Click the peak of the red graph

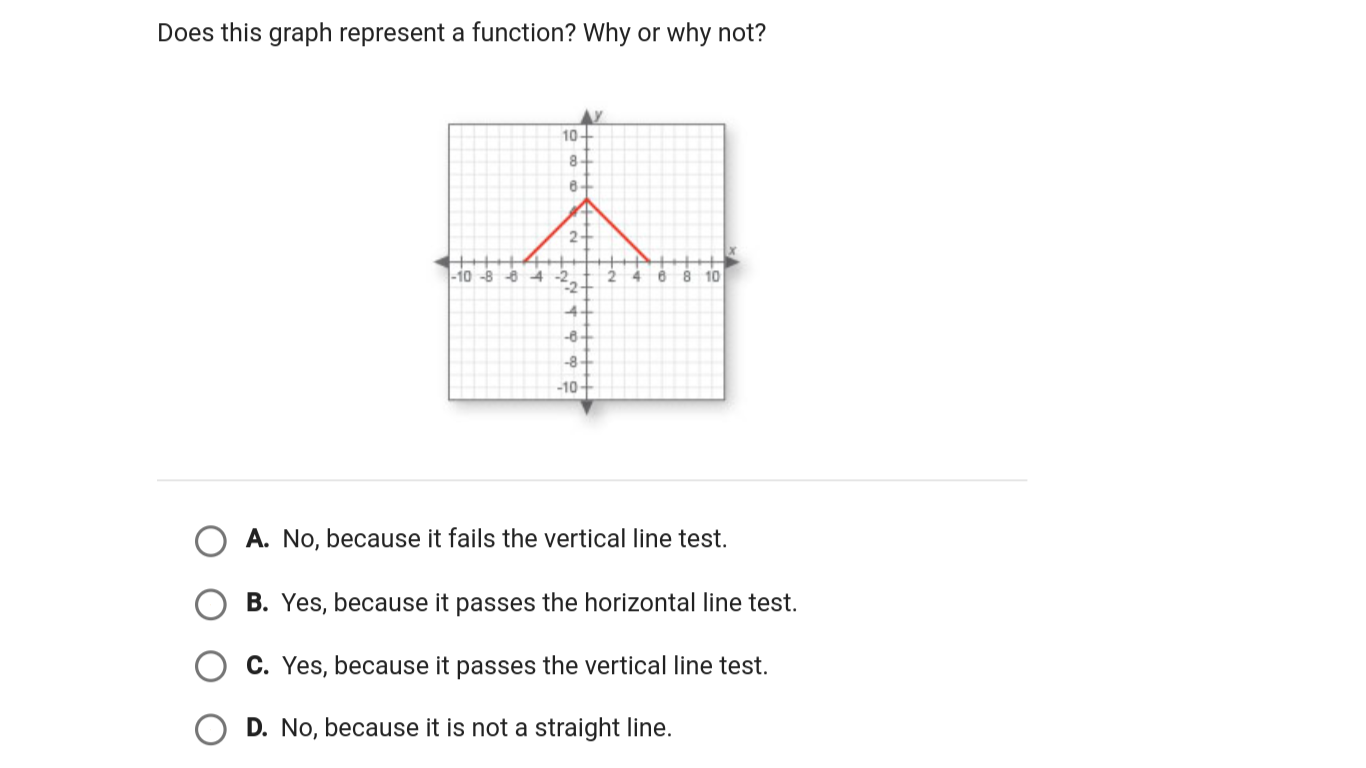587,199
